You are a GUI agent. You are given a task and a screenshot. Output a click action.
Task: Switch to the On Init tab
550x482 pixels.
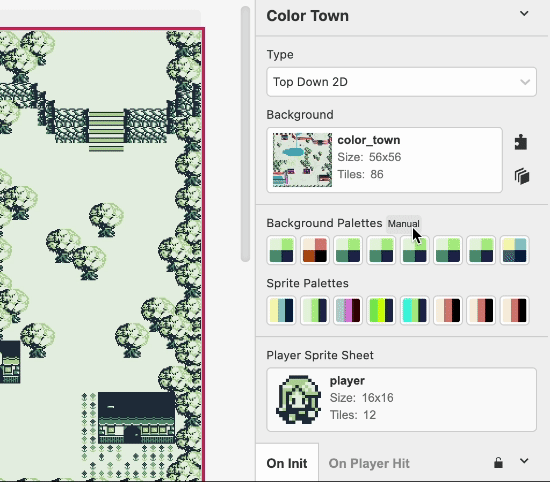287,463
